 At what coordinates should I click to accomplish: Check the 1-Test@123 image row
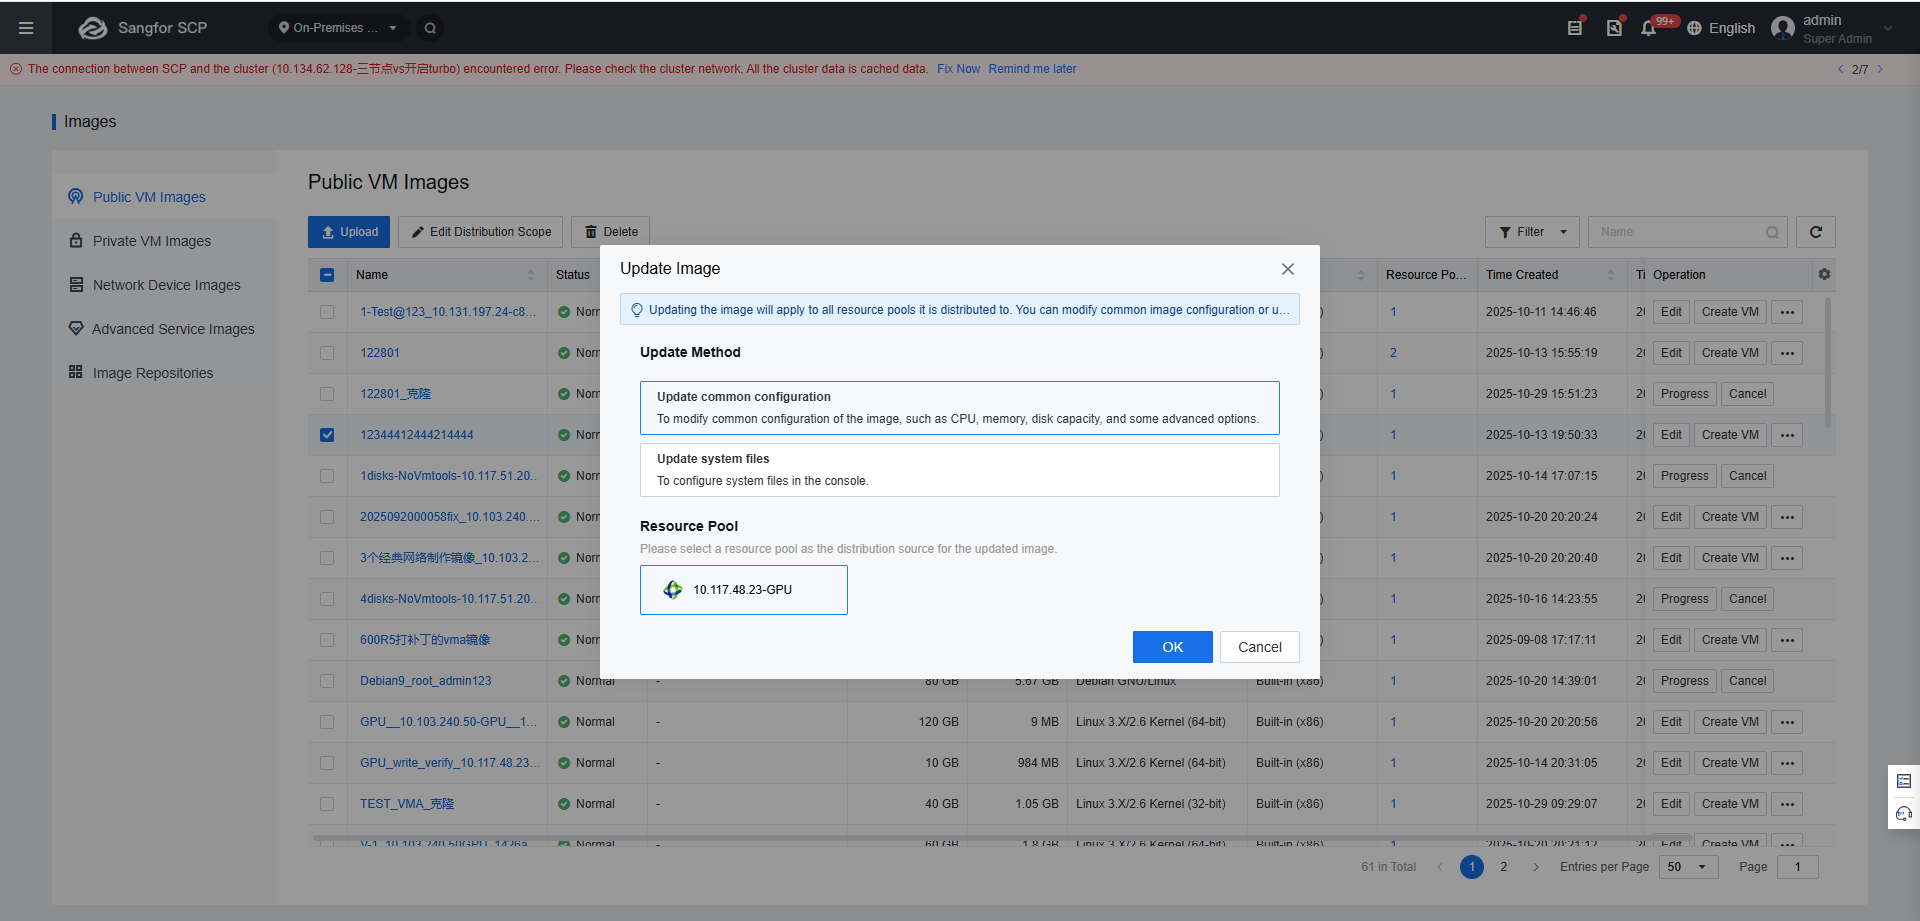click(x=327, y=312)
